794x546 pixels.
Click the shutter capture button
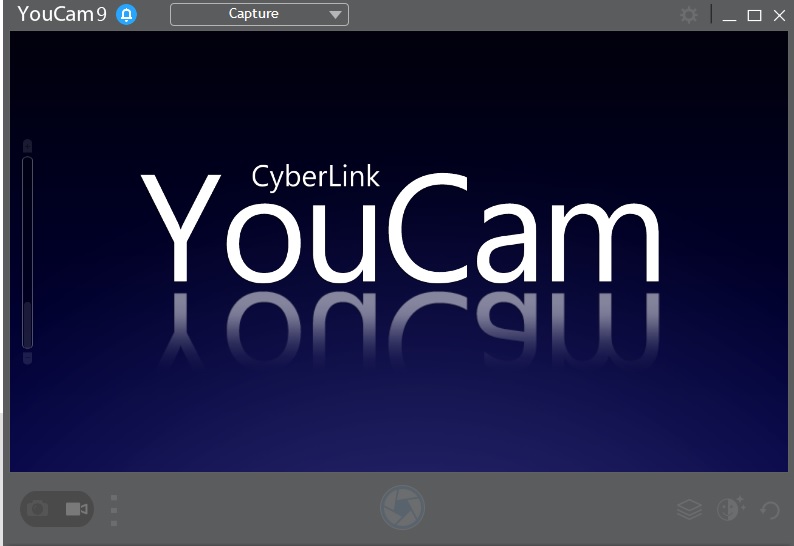click(403, 508)
